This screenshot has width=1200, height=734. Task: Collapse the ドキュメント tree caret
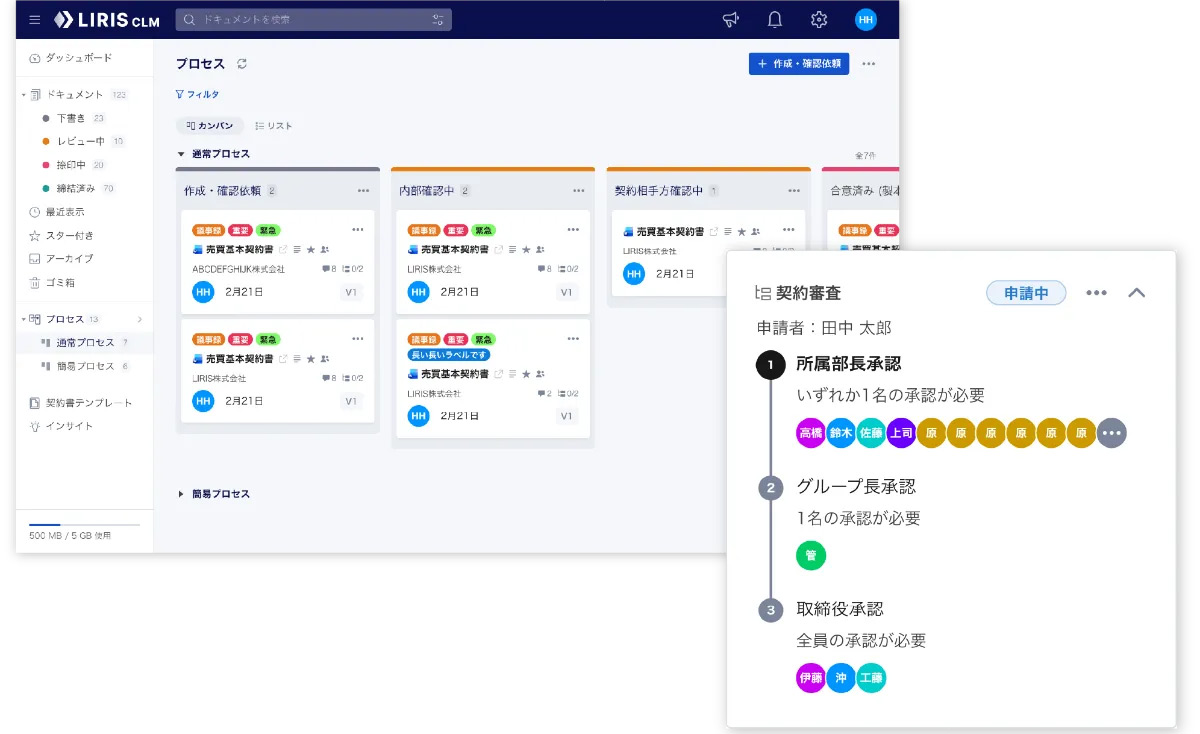coord(23,95)
